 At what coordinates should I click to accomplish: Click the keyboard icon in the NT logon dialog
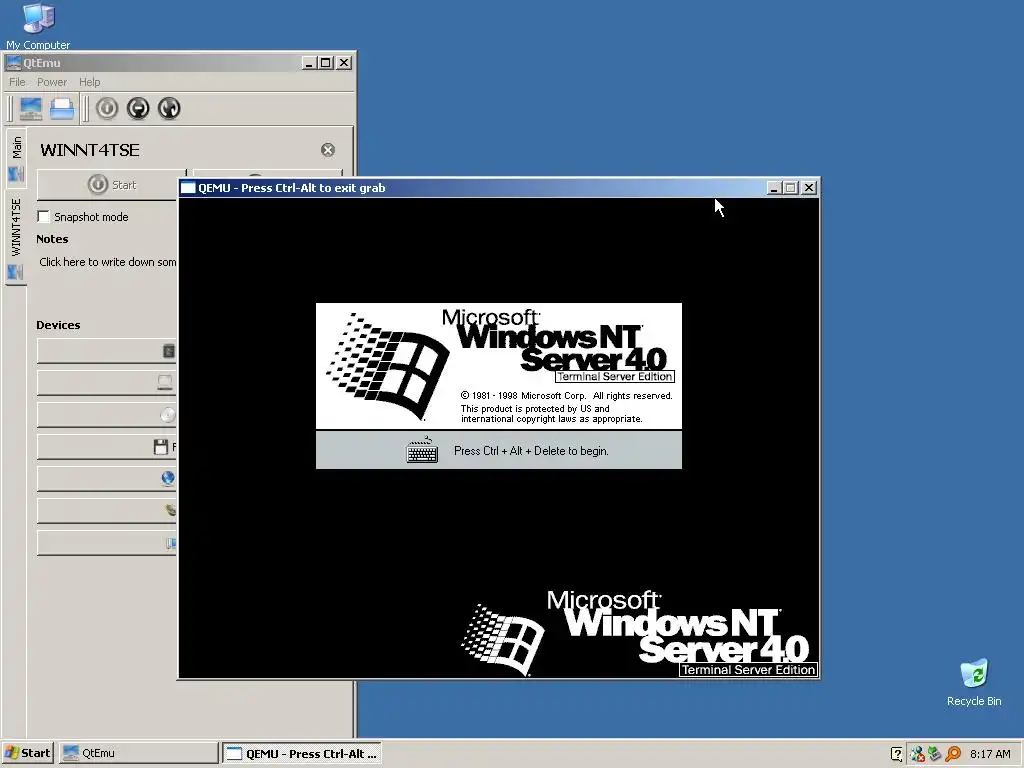pyautogui.click(x=422, y=450)
